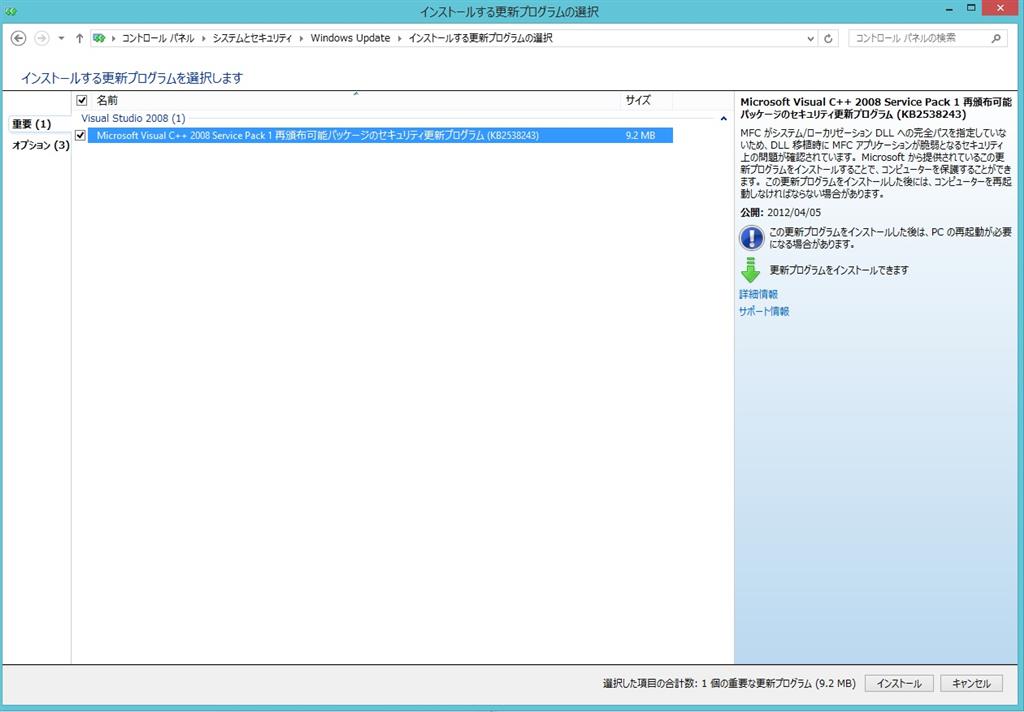Image resolution: width=1024 pixels, height=712 pixels.
Task: Click 9.2 MB size cell
Action: tap(640, 135)
